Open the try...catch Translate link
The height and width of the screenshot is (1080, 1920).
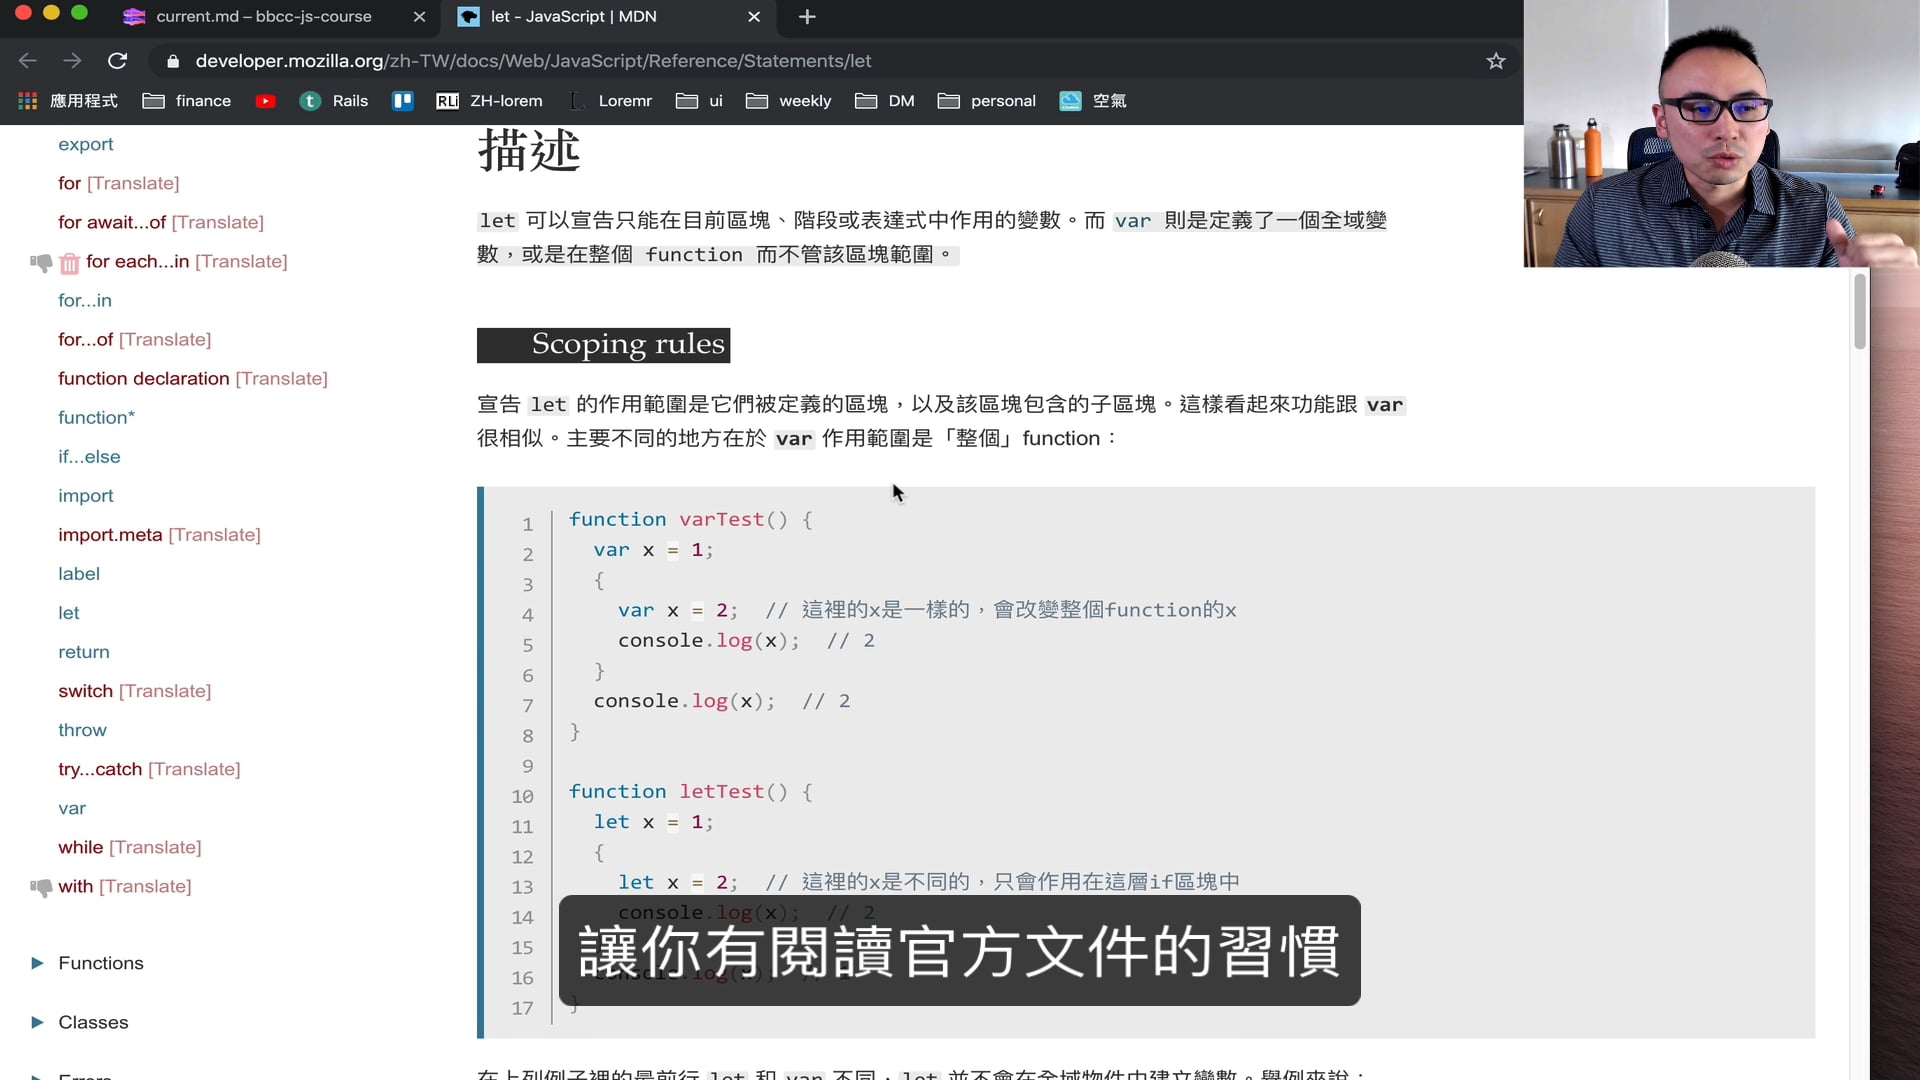click(x=195, y=769)
